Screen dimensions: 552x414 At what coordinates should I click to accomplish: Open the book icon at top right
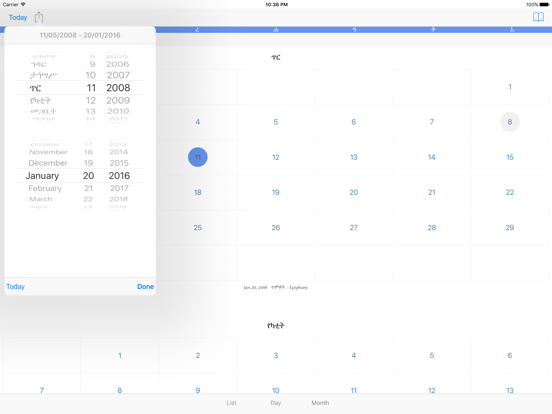tap(538, 17)
